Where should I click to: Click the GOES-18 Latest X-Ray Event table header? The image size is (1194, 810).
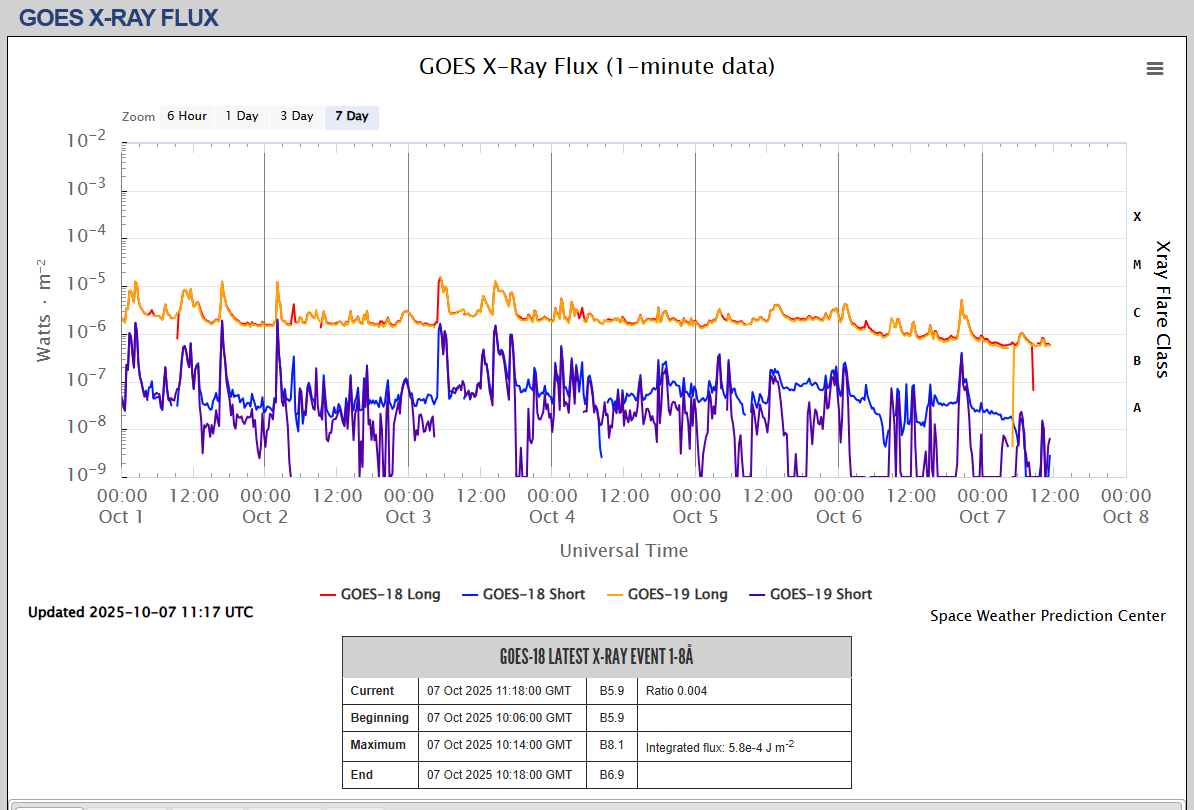coord(596,657)
